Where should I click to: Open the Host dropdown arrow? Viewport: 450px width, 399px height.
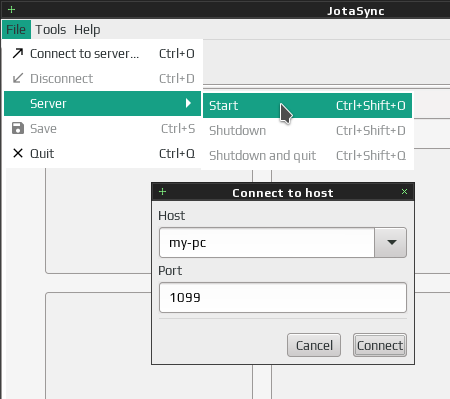[391, 242]
